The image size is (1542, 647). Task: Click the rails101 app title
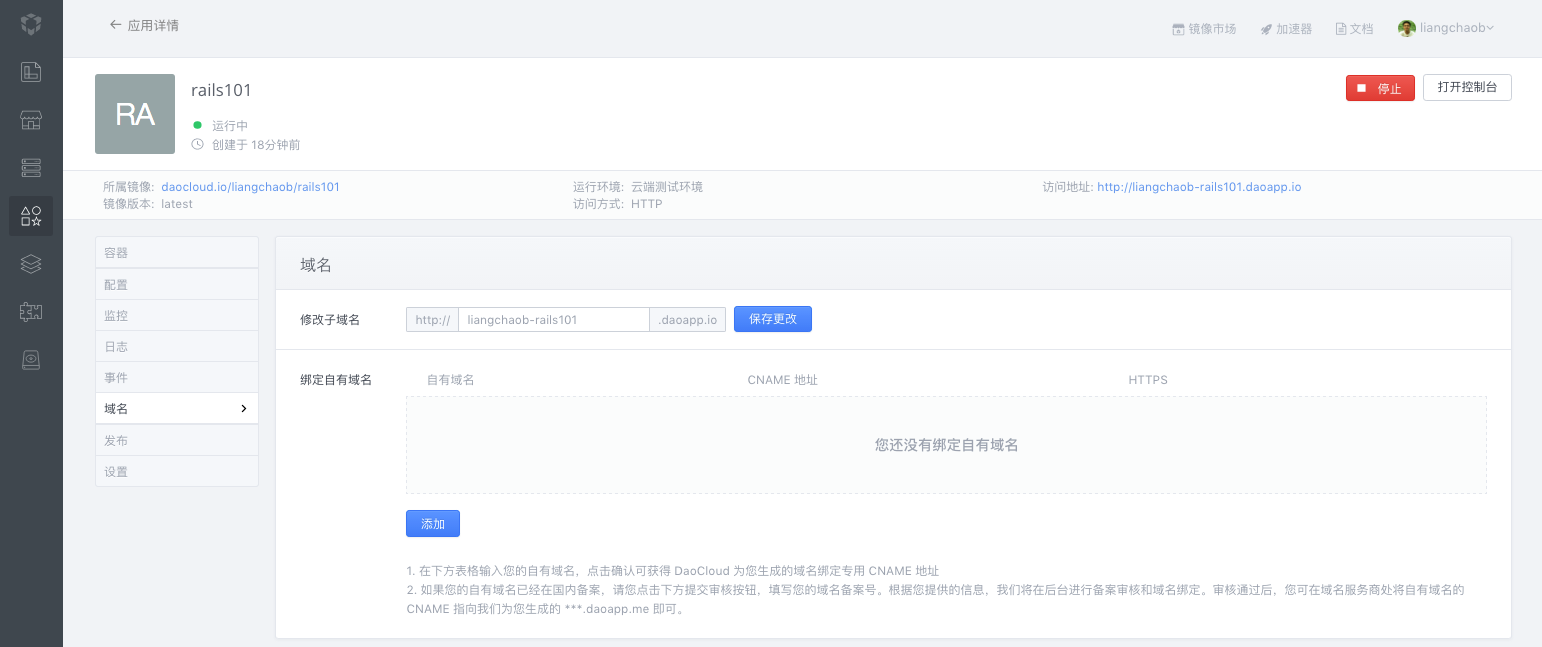point(221,90)
